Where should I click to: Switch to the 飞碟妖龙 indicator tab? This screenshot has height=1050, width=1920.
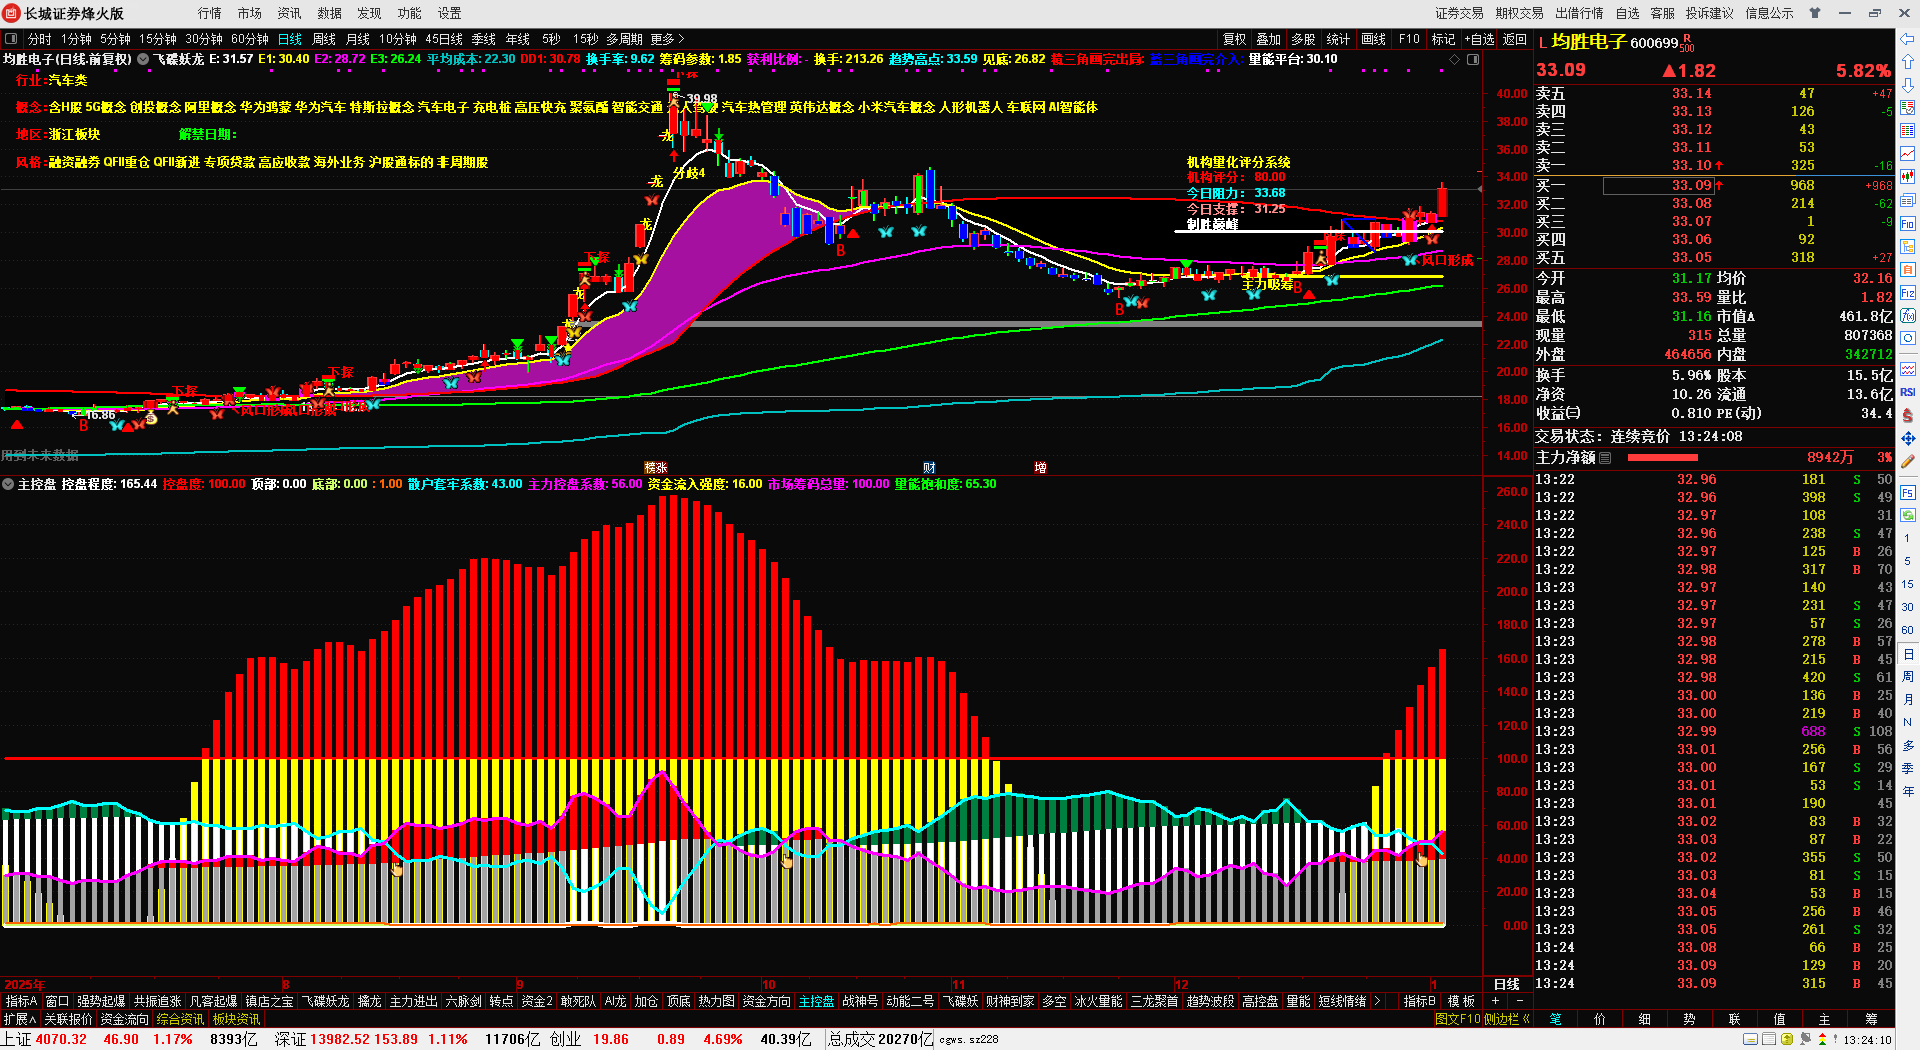click(x=326, y=1001)
